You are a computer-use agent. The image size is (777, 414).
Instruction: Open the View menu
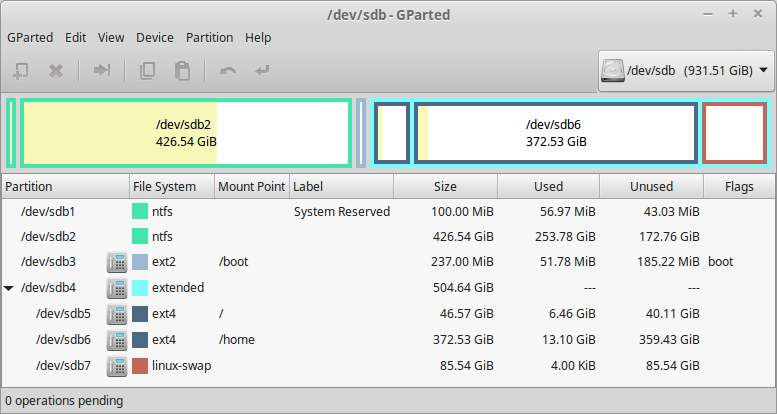[x=111, y=38]
